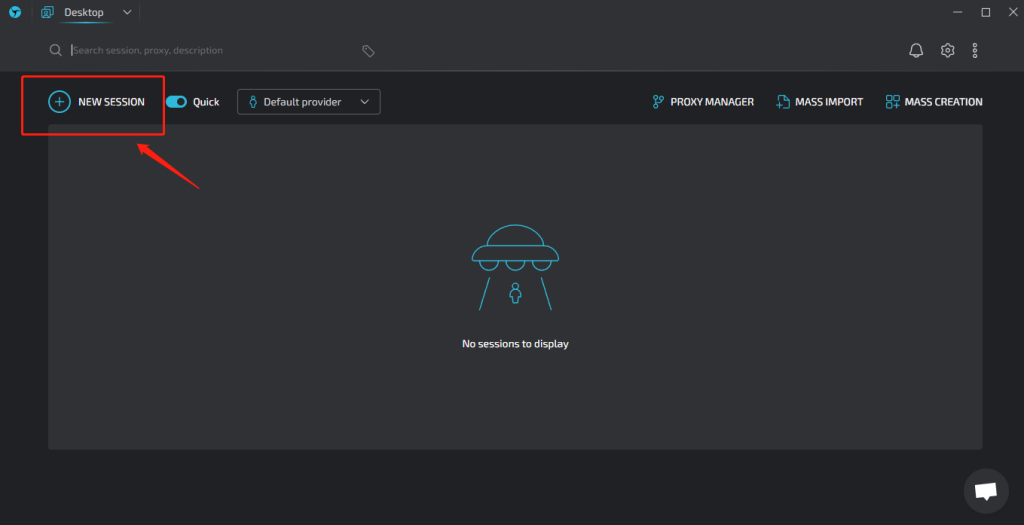Click the magnifier search icon
Viewport: 1024px width, 525px height.
56,51
